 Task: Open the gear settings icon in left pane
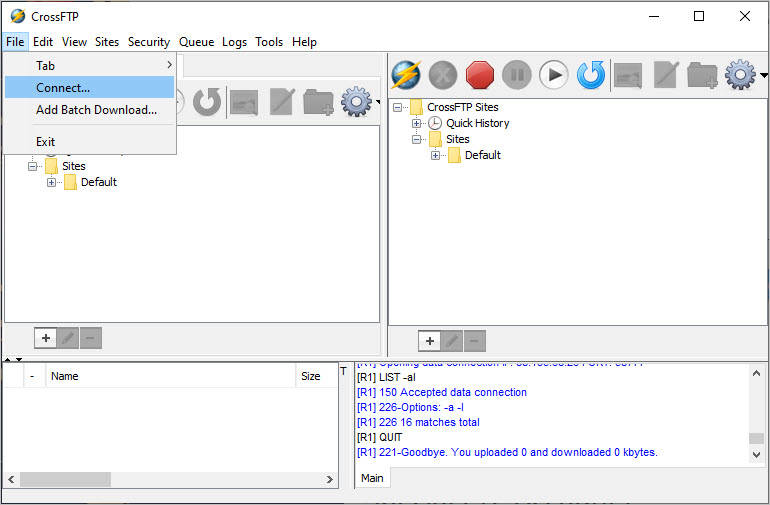click(x=356, y=101)
